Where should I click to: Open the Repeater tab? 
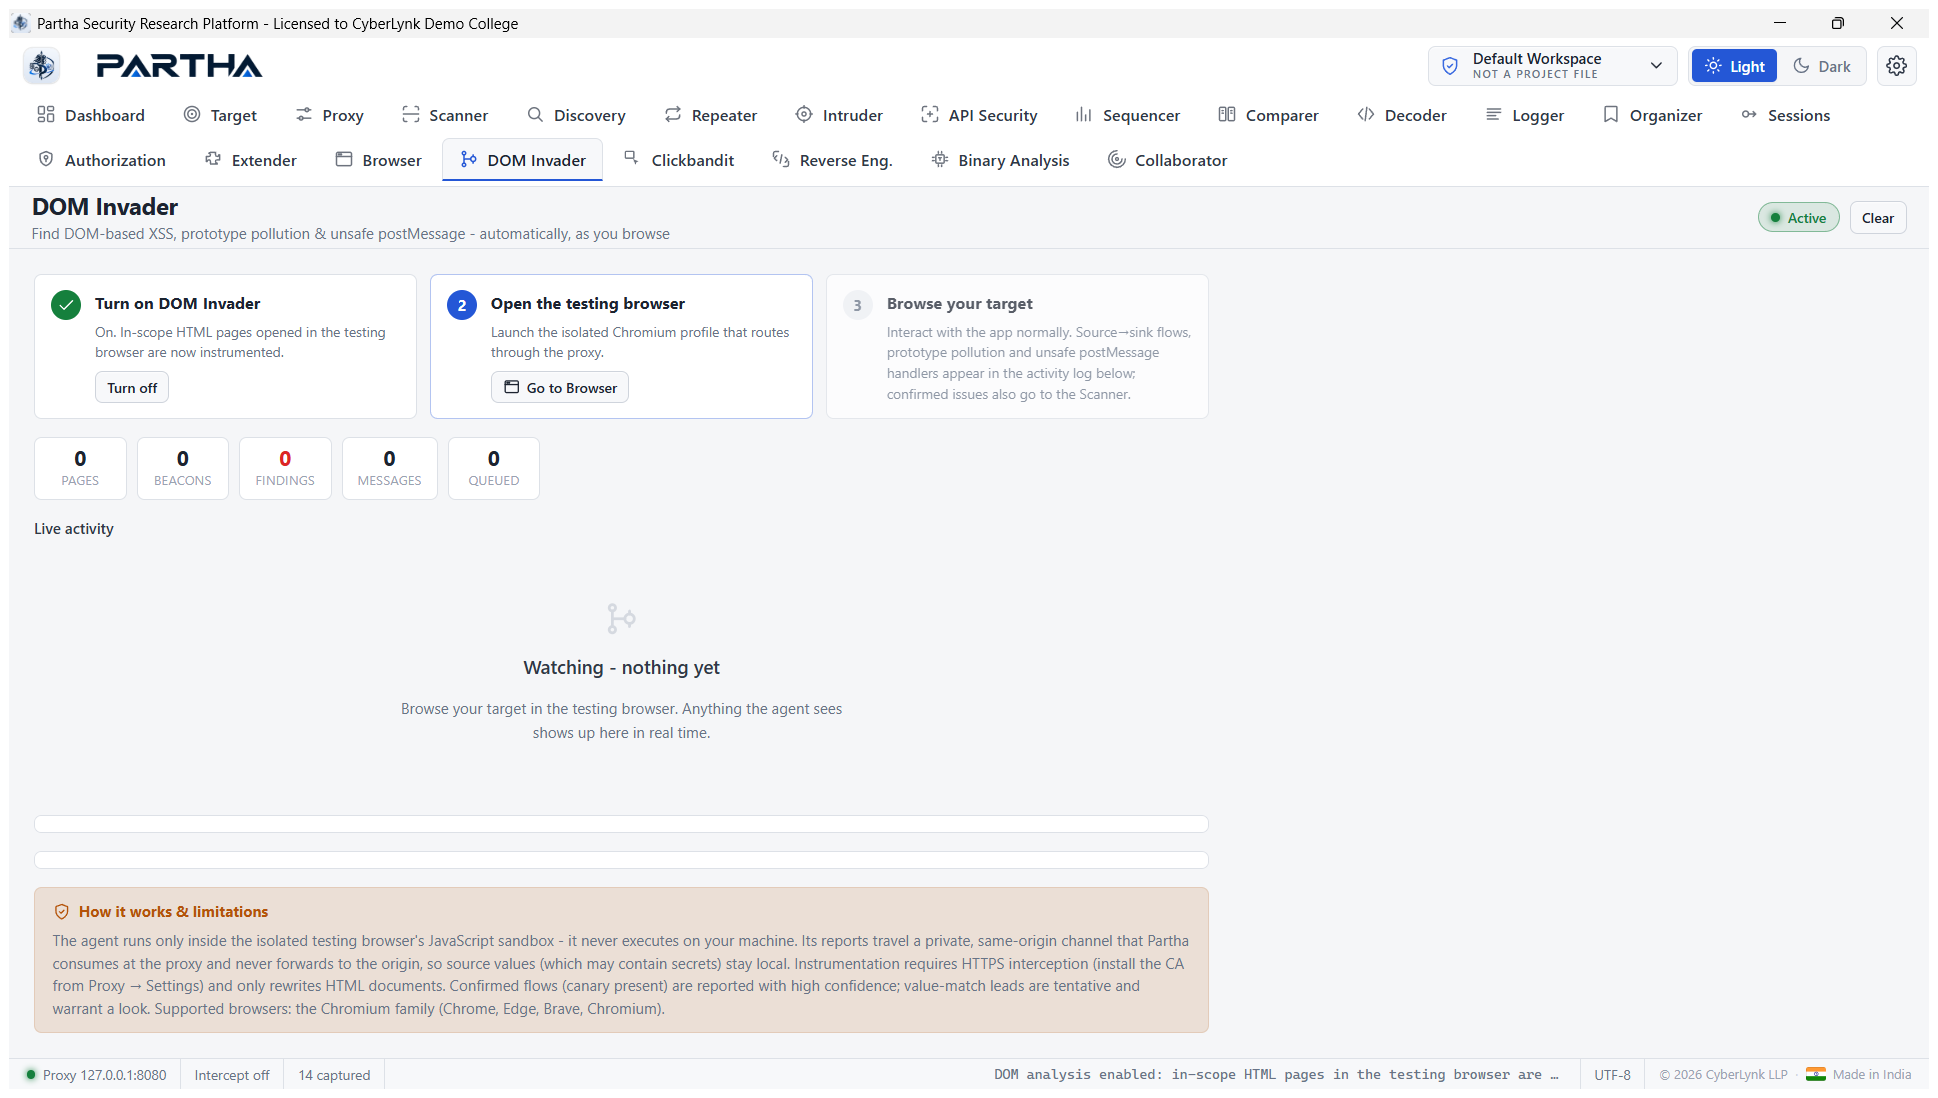click(711, 115)
